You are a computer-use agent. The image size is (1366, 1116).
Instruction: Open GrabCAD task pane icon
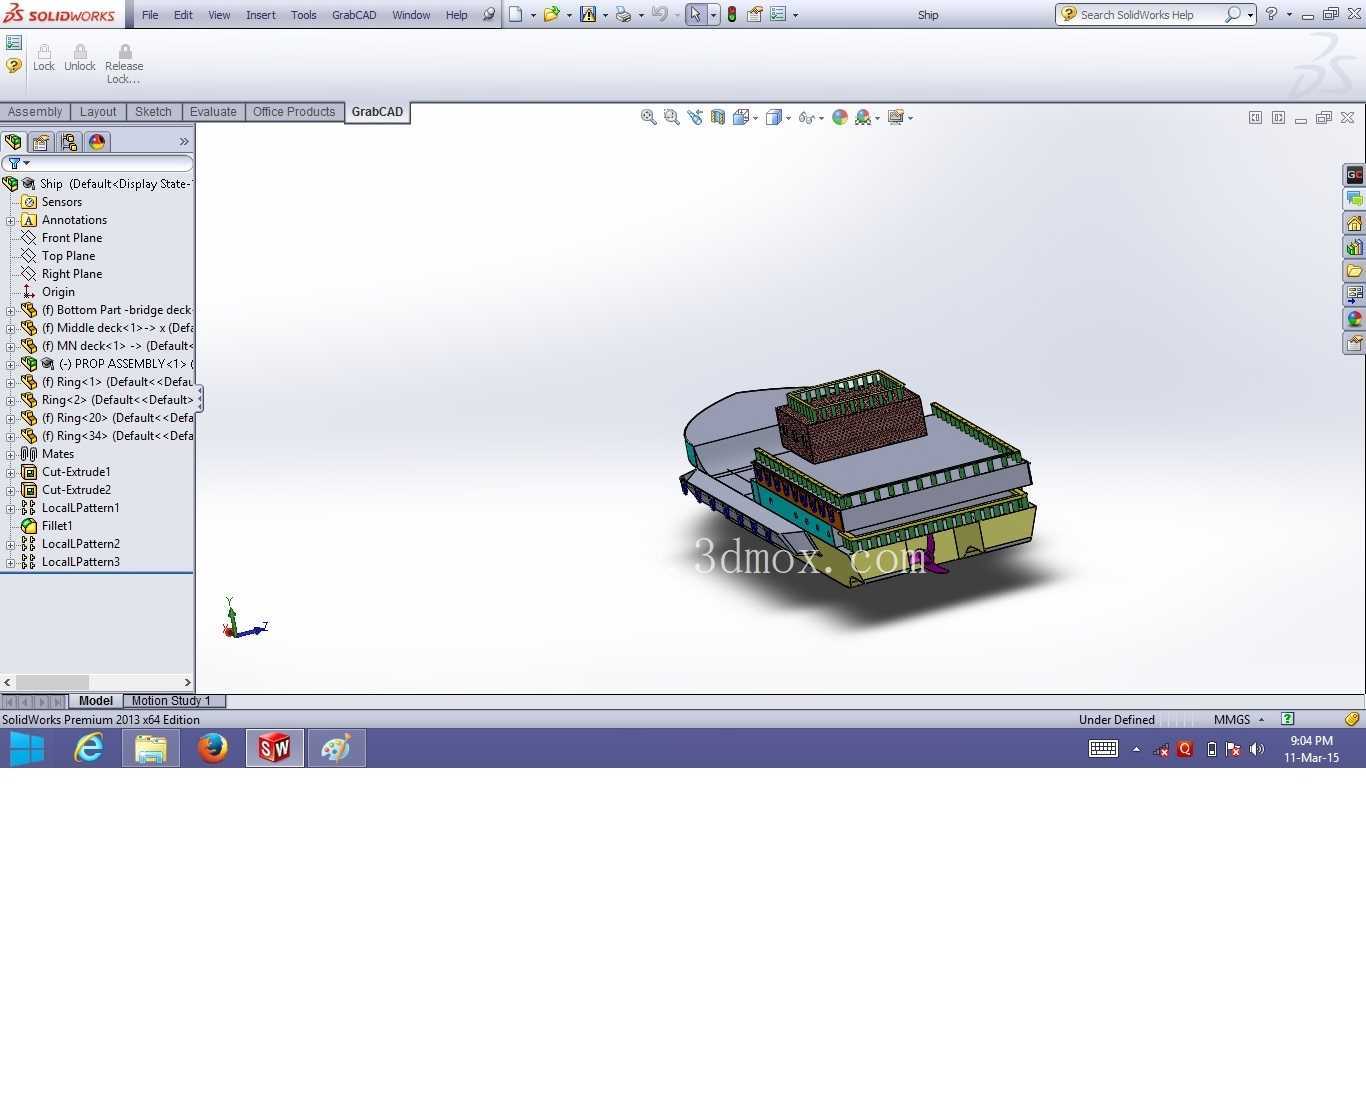click(1354, 175)
